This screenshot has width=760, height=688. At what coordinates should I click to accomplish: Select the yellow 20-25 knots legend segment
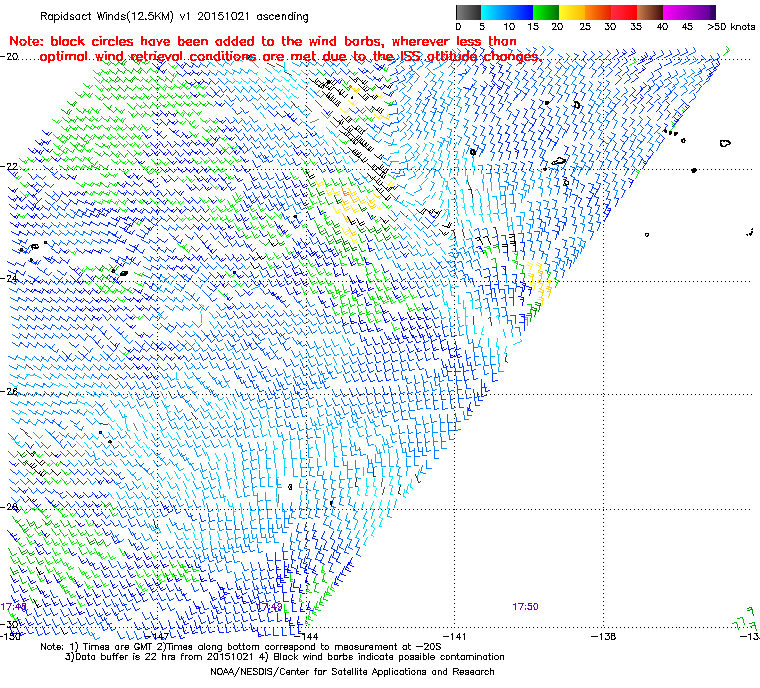pyautogui.click(x=572, y=12)
